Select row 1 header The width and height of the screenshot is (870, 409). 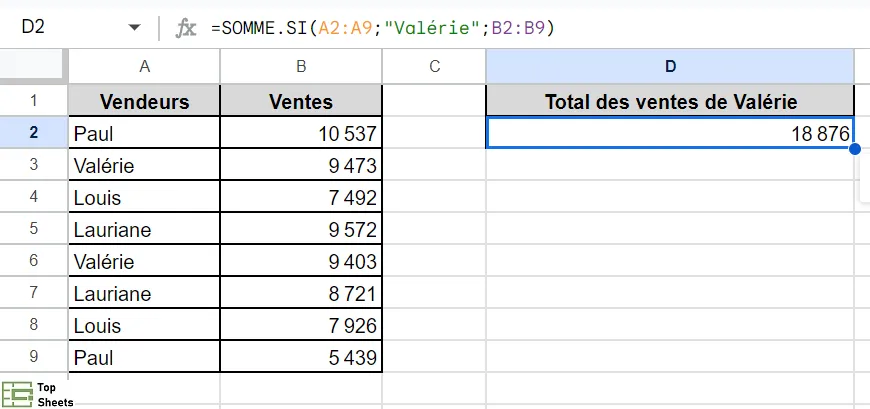33,101
